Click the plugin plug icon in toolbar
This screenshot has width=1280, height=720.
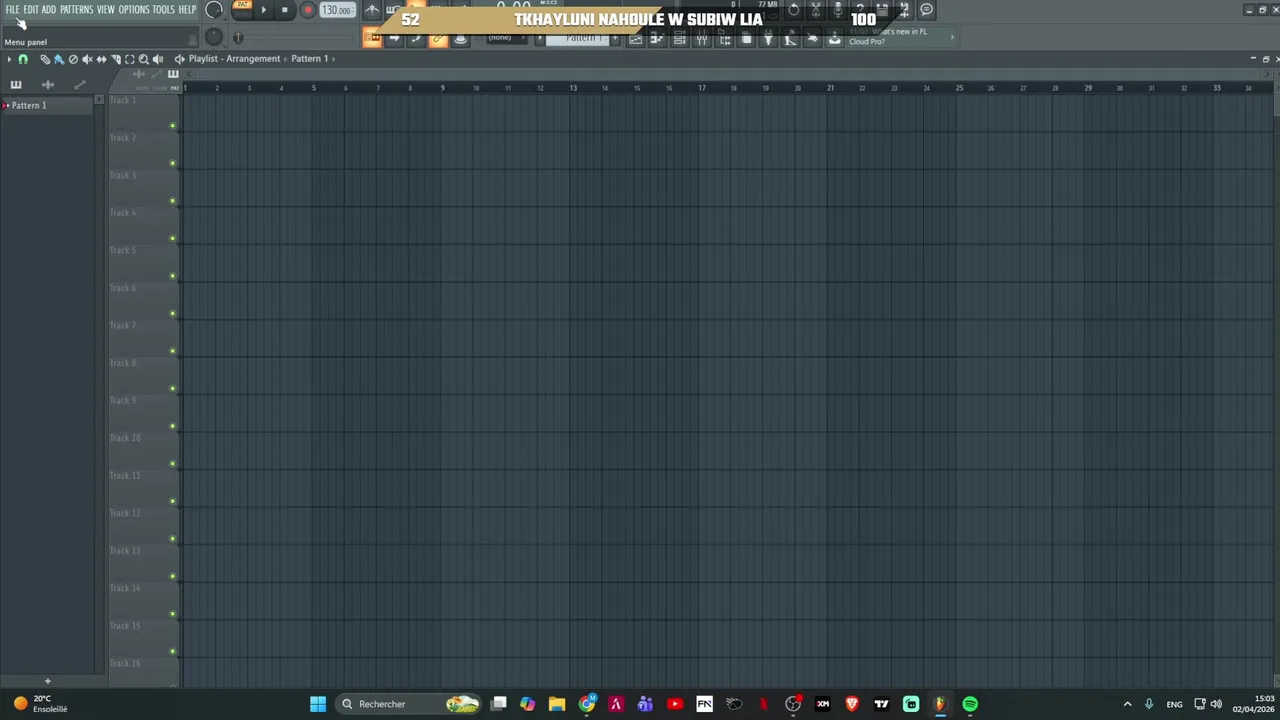tap(768, 38)
